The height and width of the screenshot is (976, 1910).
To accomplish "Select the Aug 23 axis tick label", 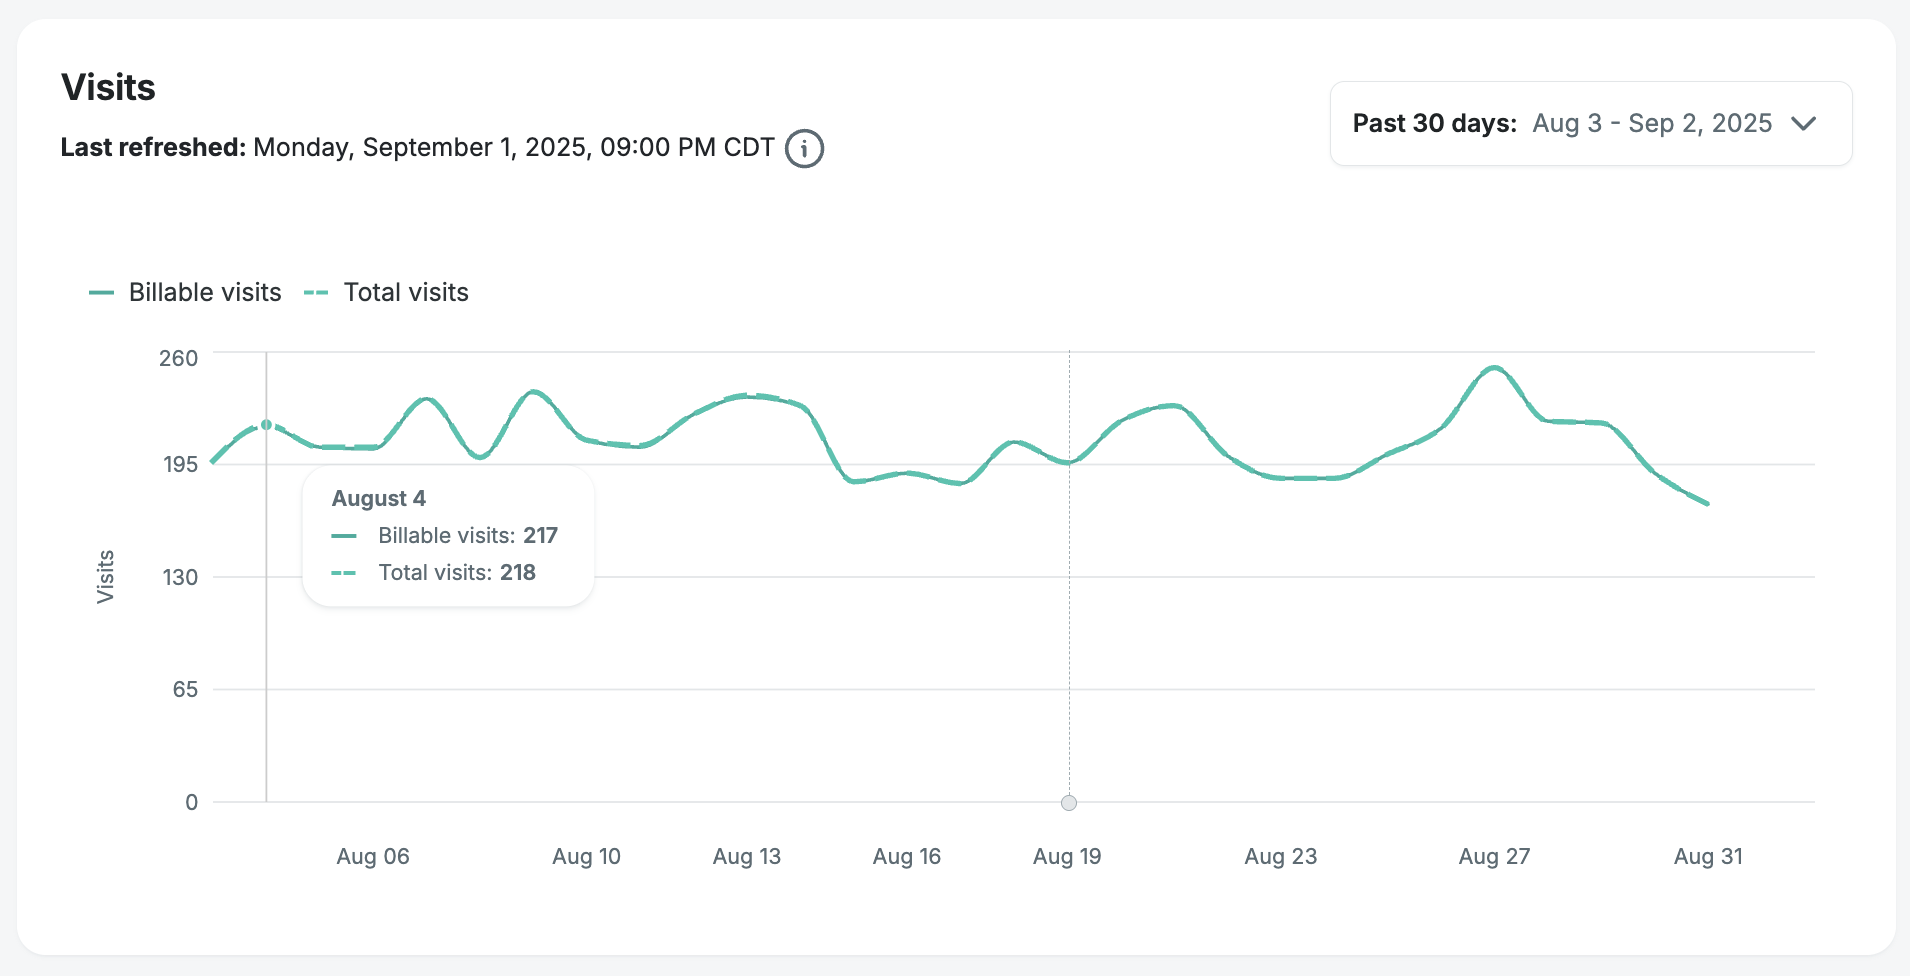I will point(1280,856).
